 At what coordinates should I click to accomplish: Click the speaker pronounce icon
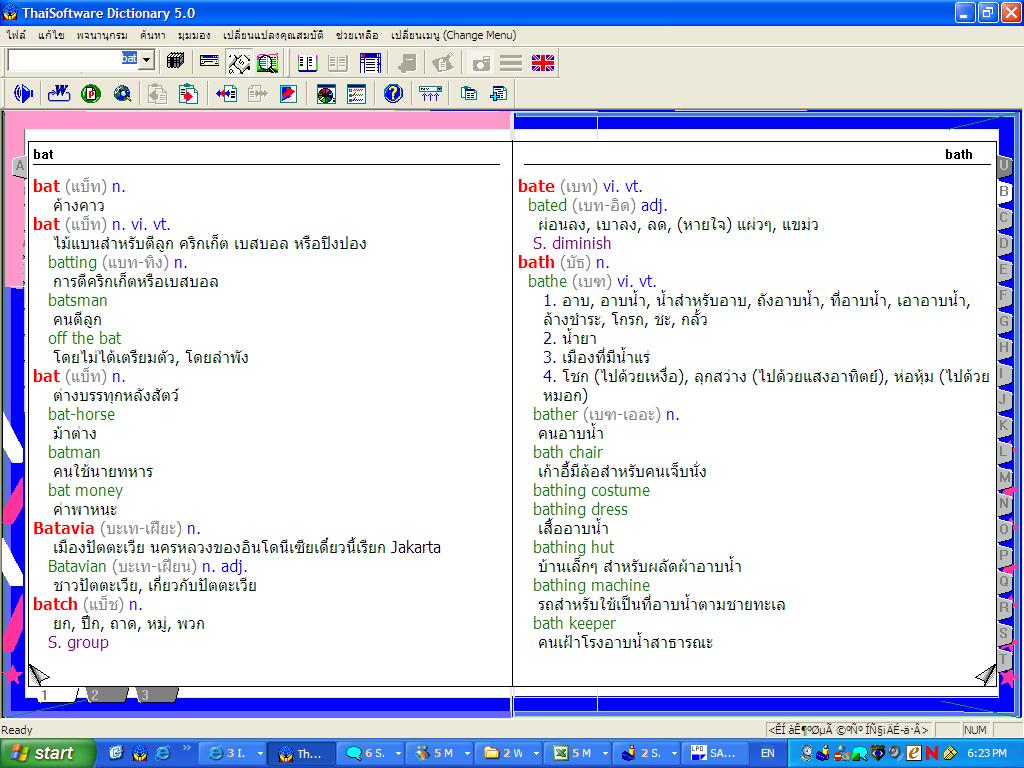click(x=24, y=93)
